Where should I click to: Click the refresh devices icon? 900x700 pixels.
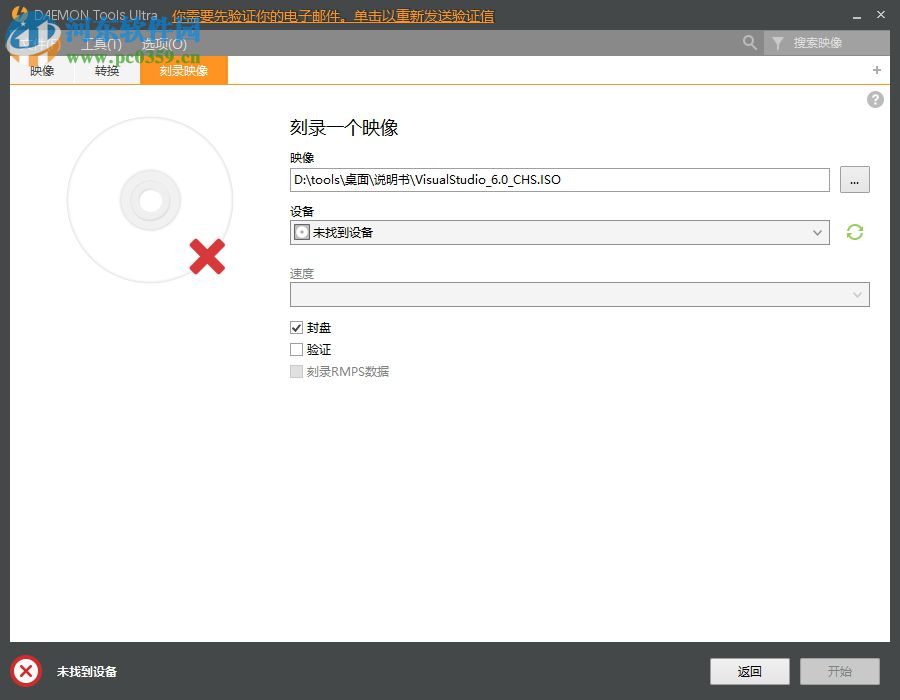tap(854, 232)
